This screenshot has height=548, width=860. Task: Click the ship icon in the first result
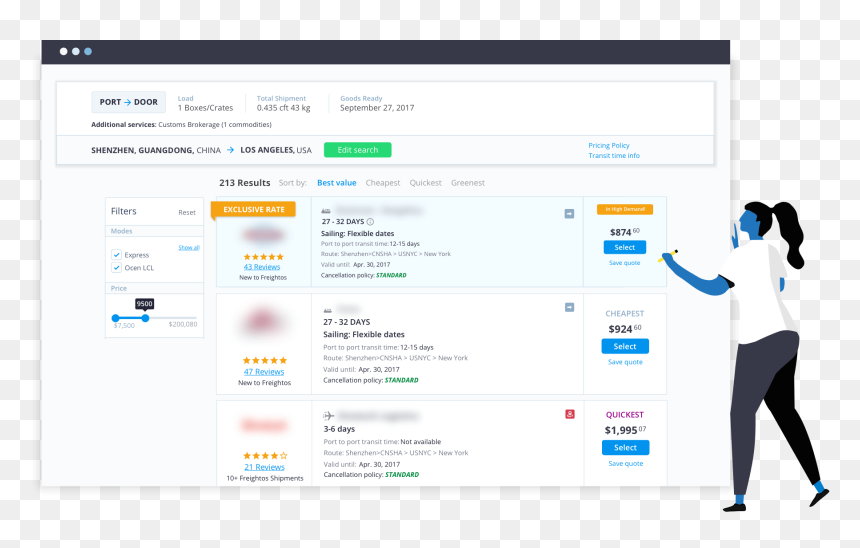tap(326, 211)
